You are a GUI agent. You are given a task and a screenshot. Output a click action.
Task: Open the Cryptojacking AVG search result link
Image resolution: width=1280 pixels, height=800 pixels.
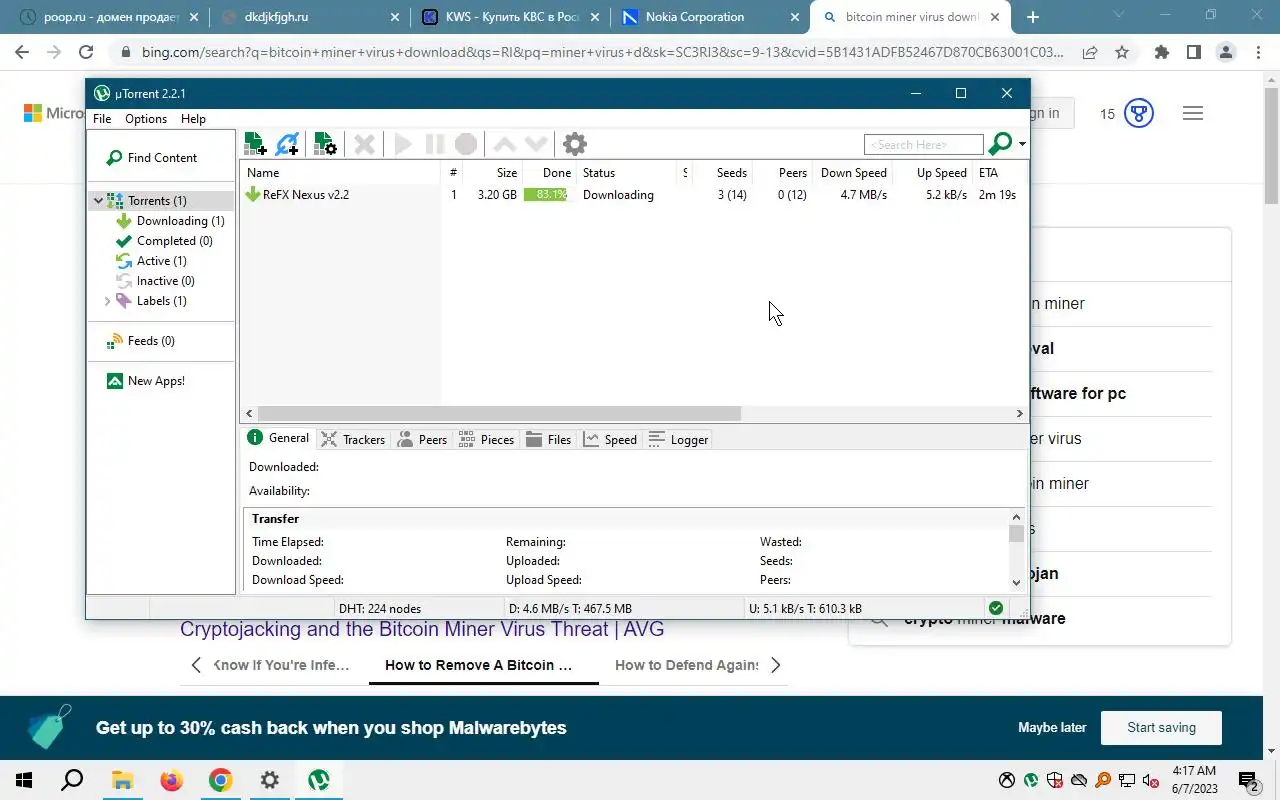[x=422, y=629]
